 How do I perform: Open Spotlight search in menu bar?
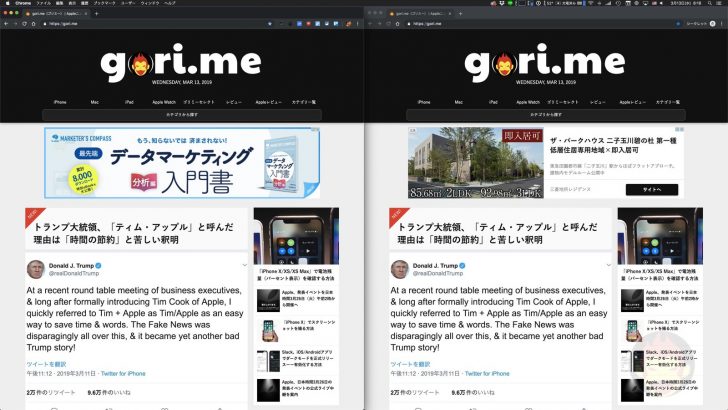tap(709, 3)
